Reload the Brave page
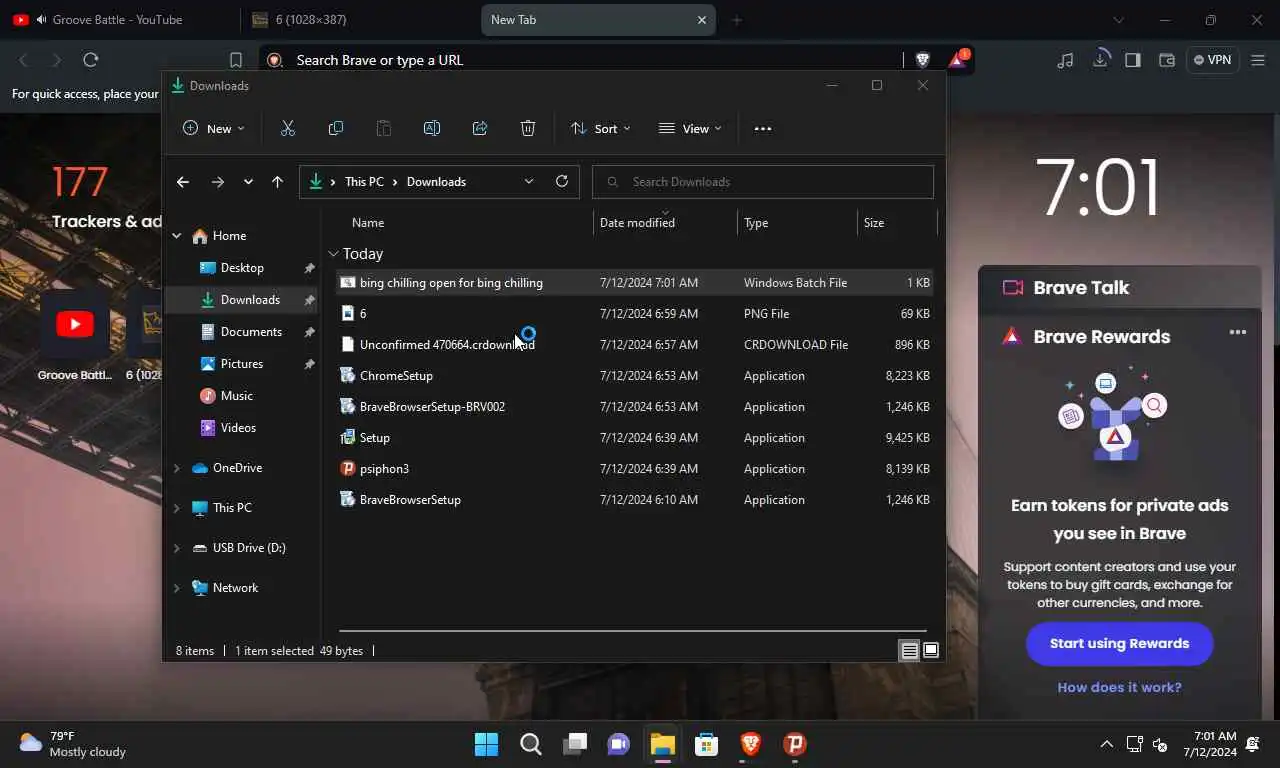The width and height of the screenshot is (1280, 768). tap(91, 60)
